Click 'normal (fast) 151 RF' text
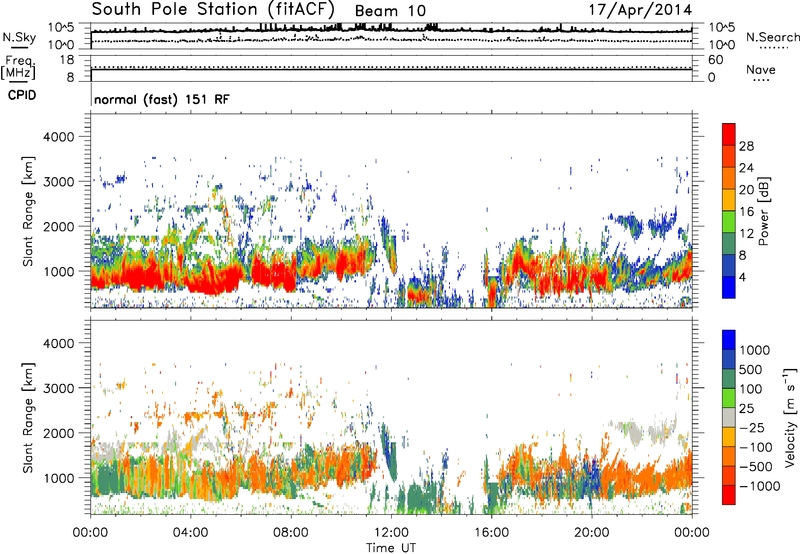Image resolution: width=800 pixels, height=554 pixels. tap(162, 99)
